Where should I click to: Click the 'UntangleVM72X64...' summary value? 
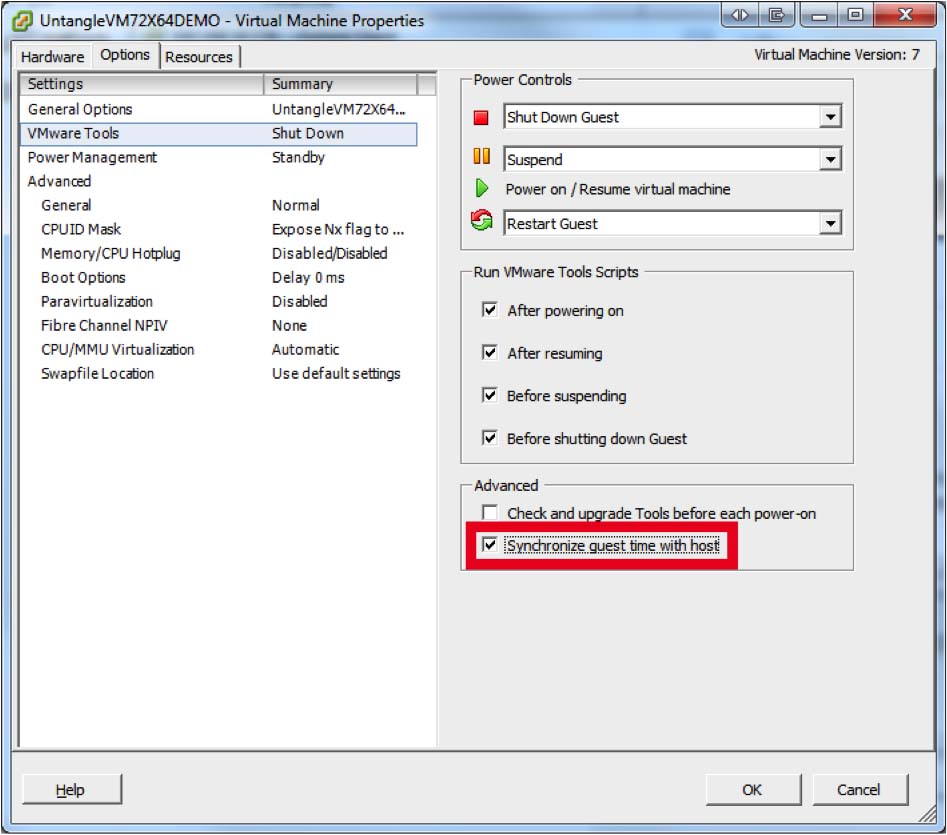pyautogui.click(x=338, y=109)
